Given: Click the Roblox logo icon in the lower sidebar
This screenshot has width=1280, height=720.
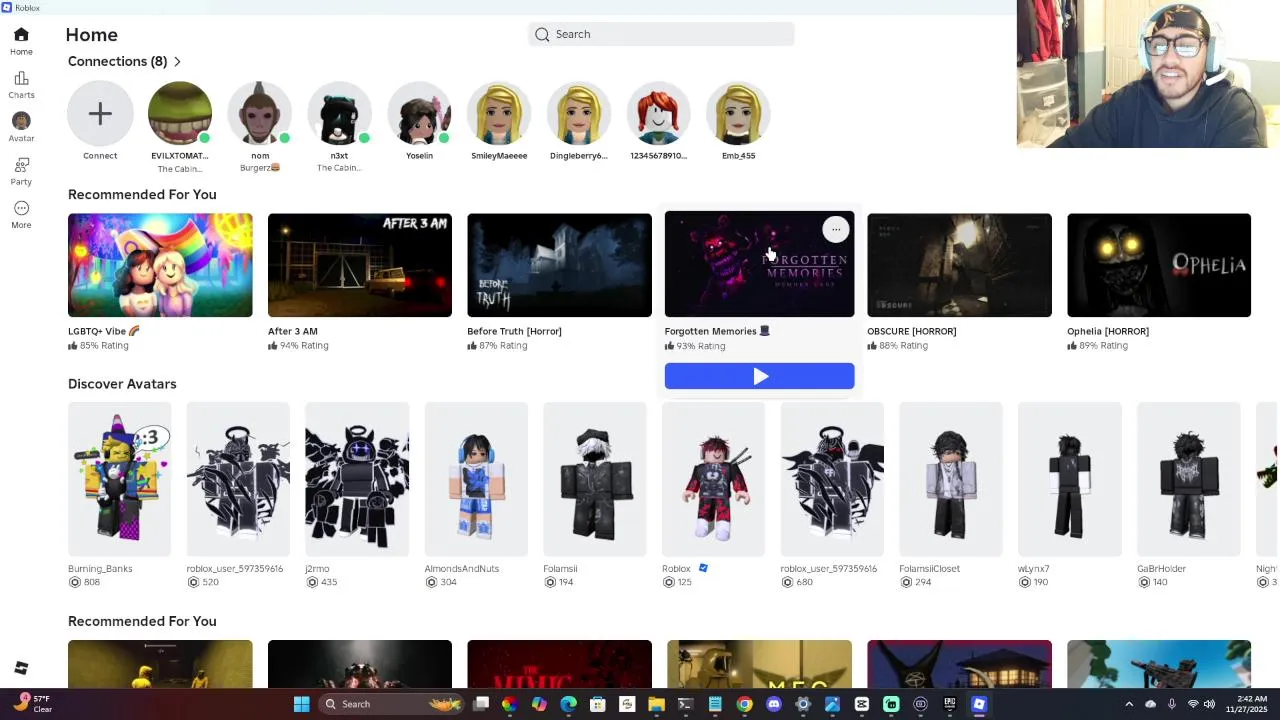Looking at the screenshot, I should (x=21, y=668).
